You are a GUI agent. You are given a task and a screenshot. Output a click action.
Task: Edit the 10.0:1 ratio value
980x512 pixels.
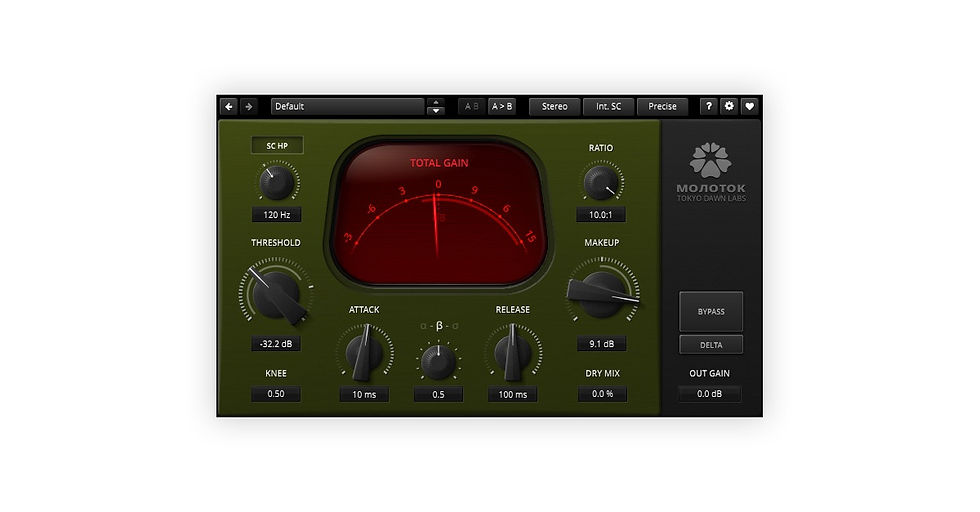(x=601, y=215)
